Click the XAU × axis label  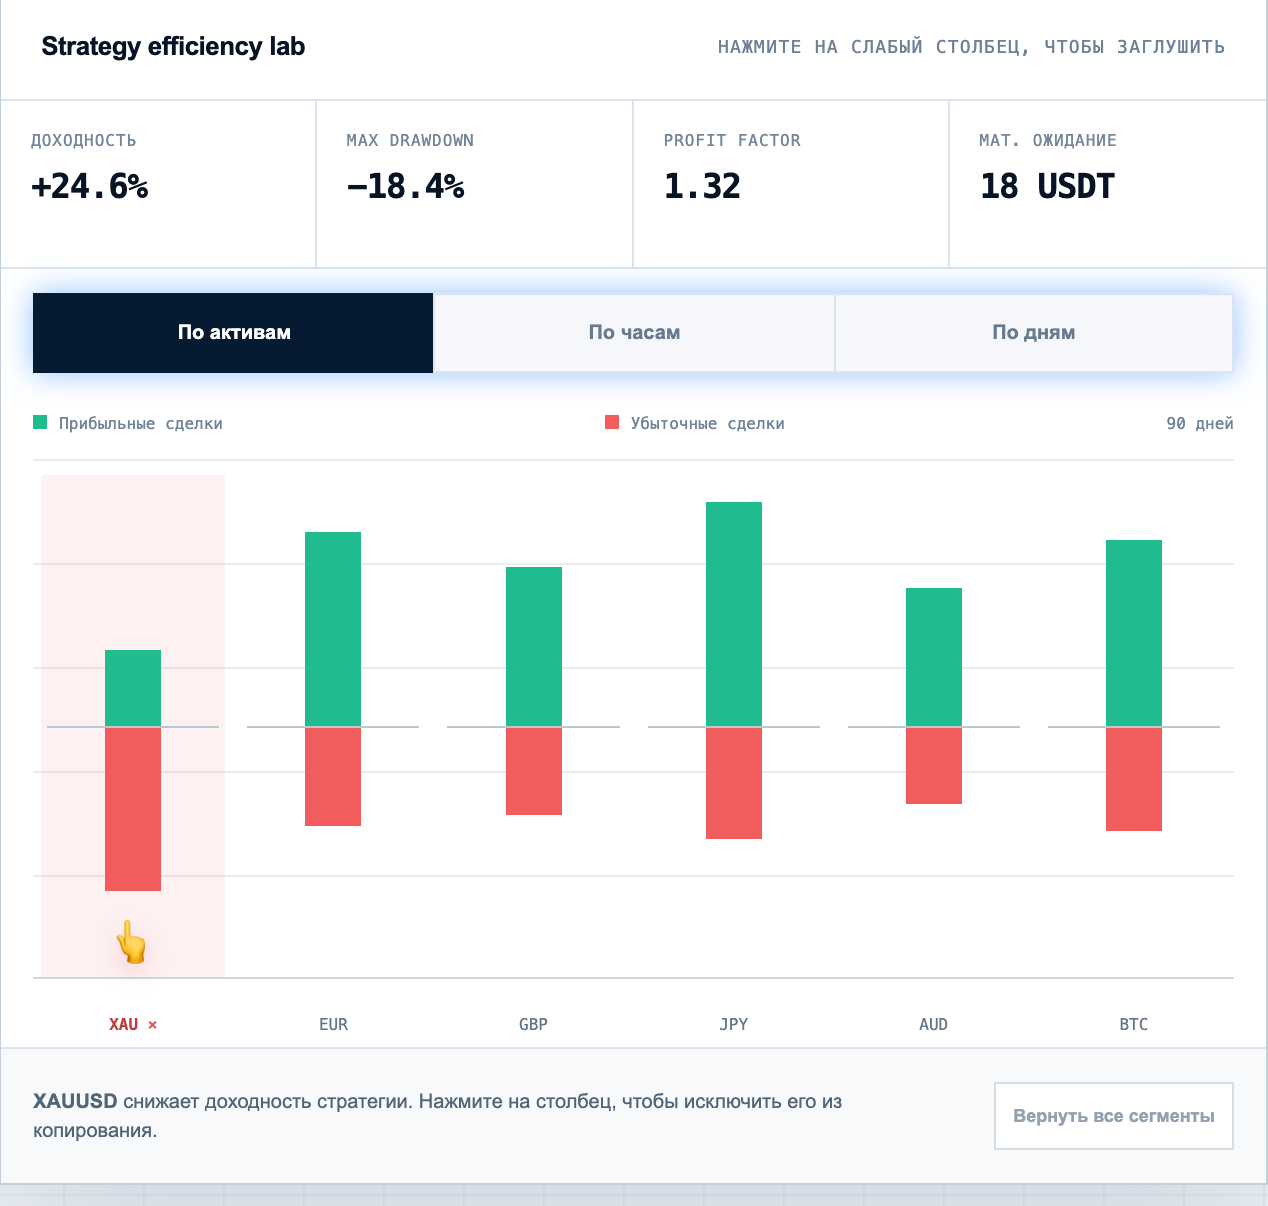[x=133, y=1024]
